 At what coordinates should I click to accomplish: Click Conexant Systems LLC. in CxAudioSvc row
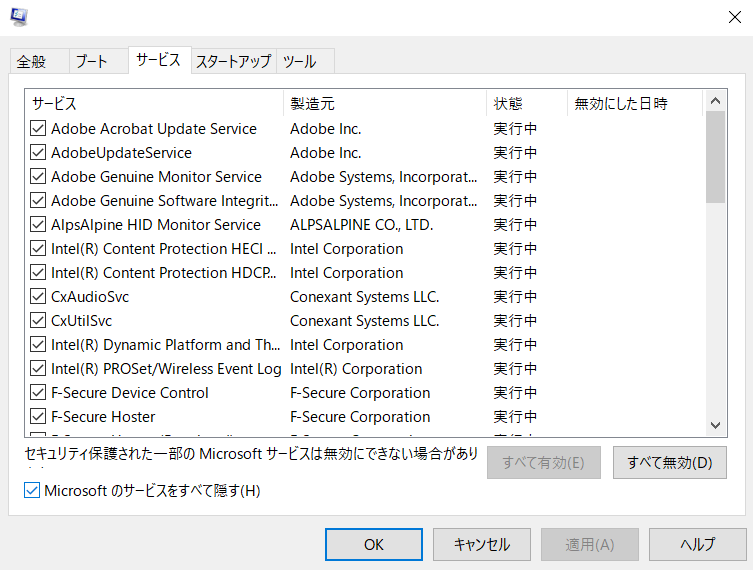click(364, 297)
